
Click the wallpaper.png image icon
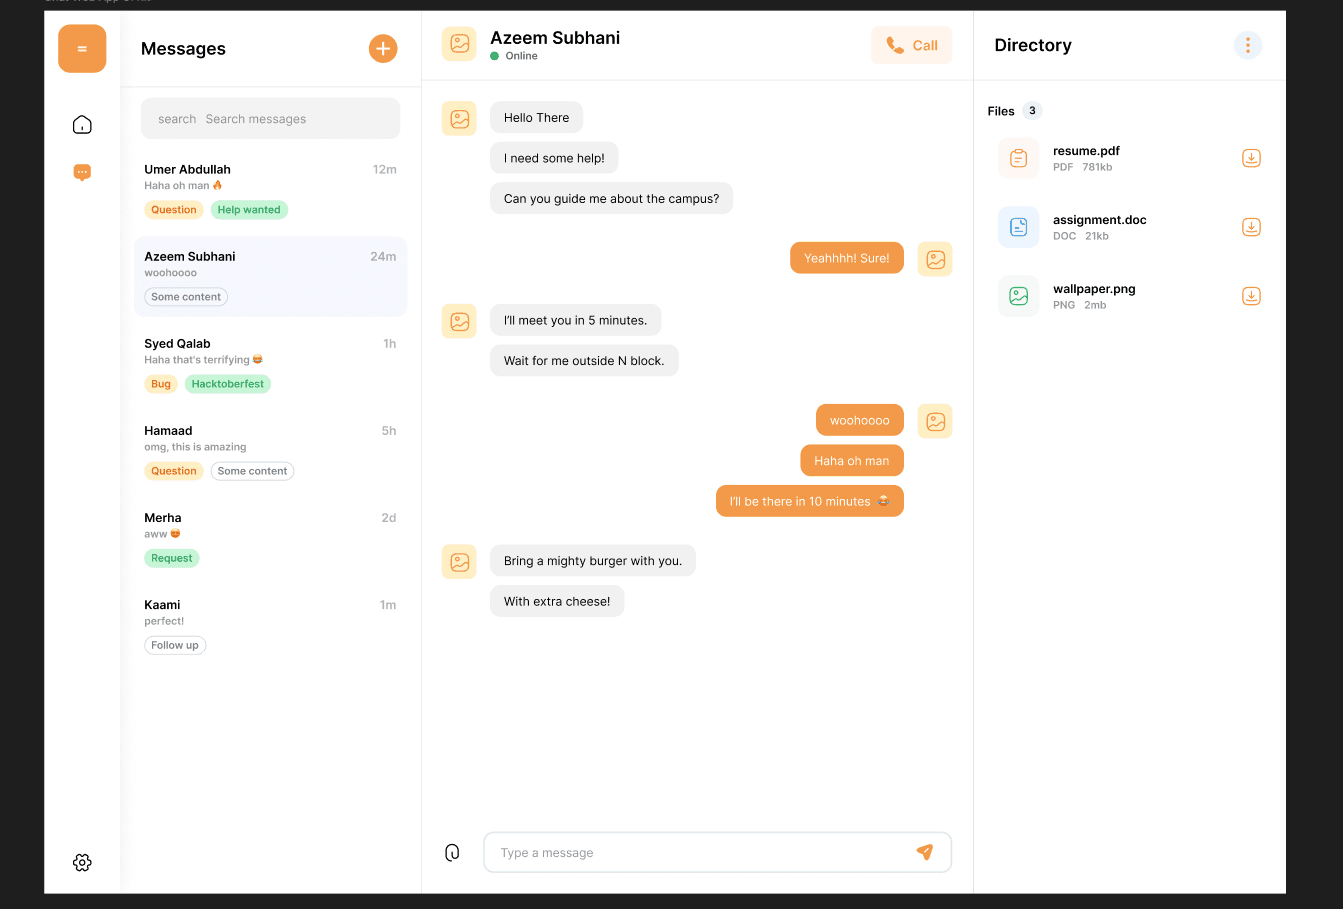[x=1018, y=296]
